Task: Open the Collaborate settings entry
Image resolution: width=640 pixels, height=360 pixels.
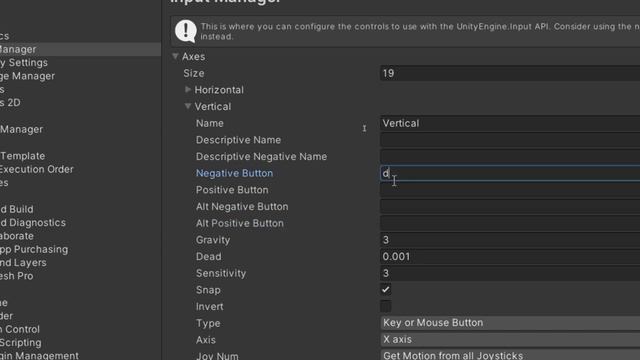Action: tap(17, 236)
